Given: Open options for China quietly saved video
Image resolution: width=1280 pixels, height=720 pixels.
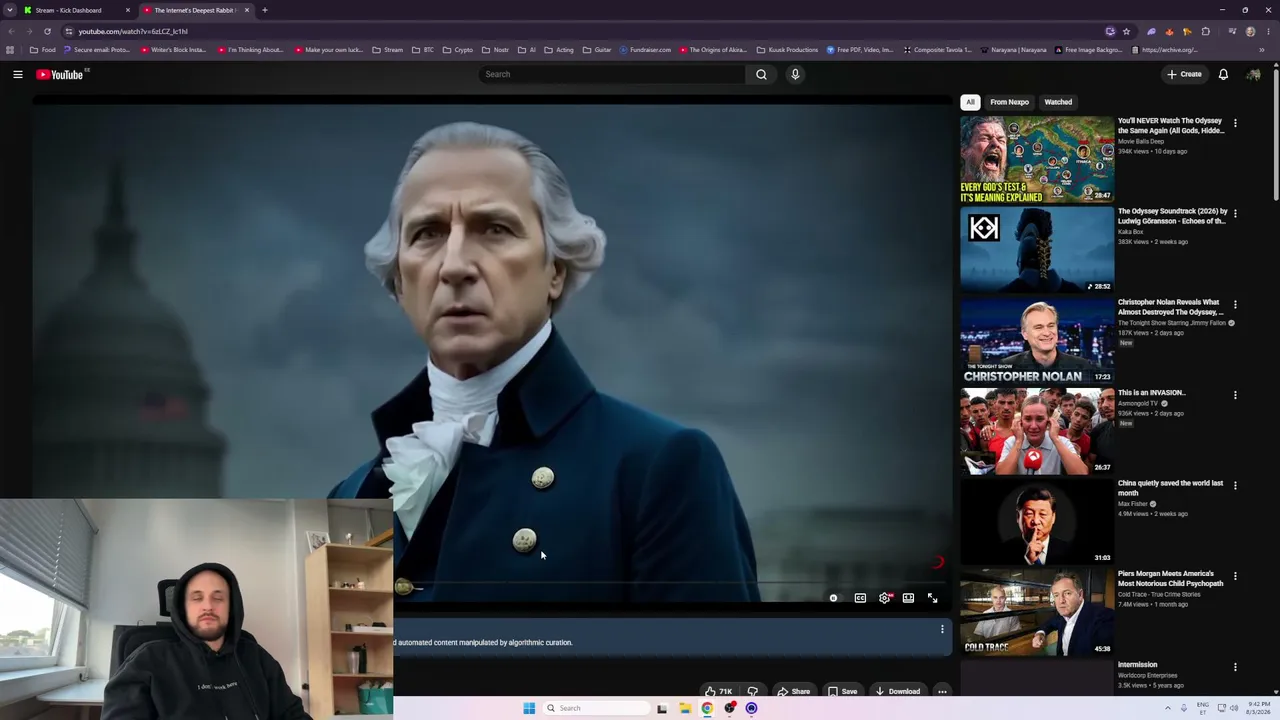Looking at the screenshot, I should pos(1235,485).
